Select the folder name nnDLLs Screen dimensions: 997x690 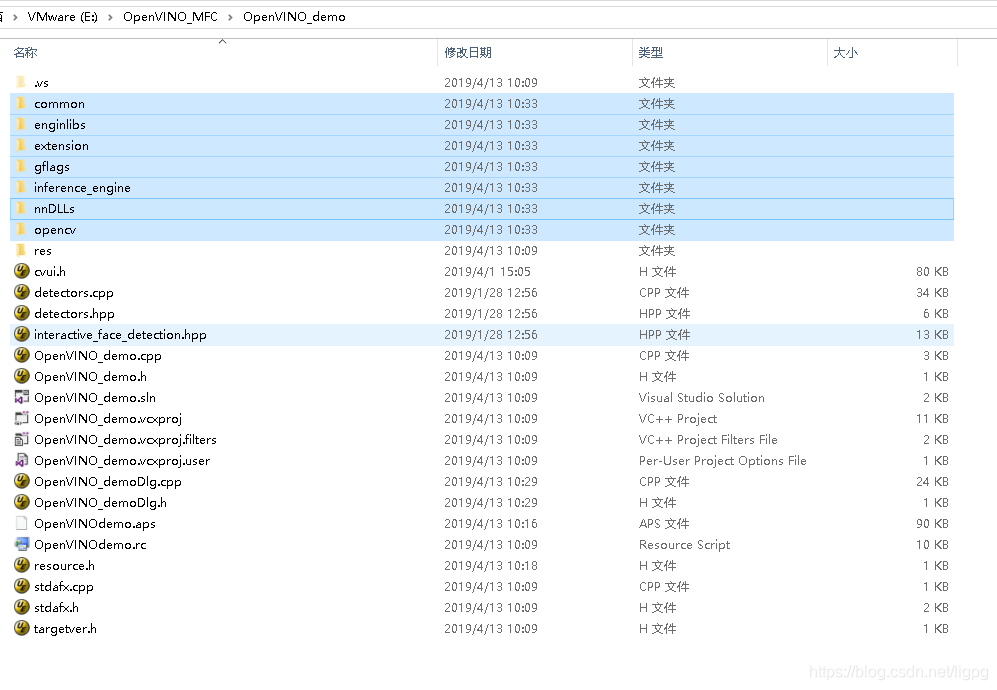tap(54, 209)
